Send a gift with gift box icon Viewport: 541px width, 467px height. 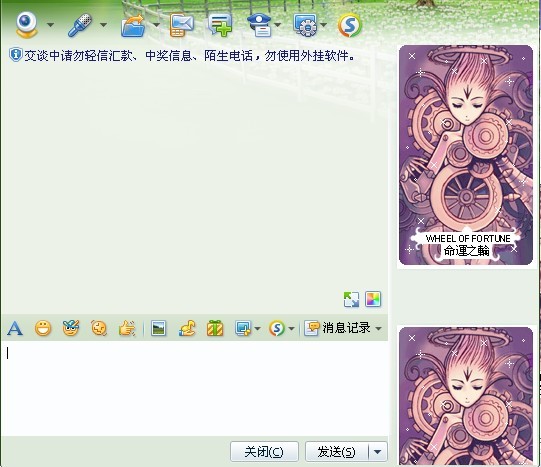[x=215, y=328]
